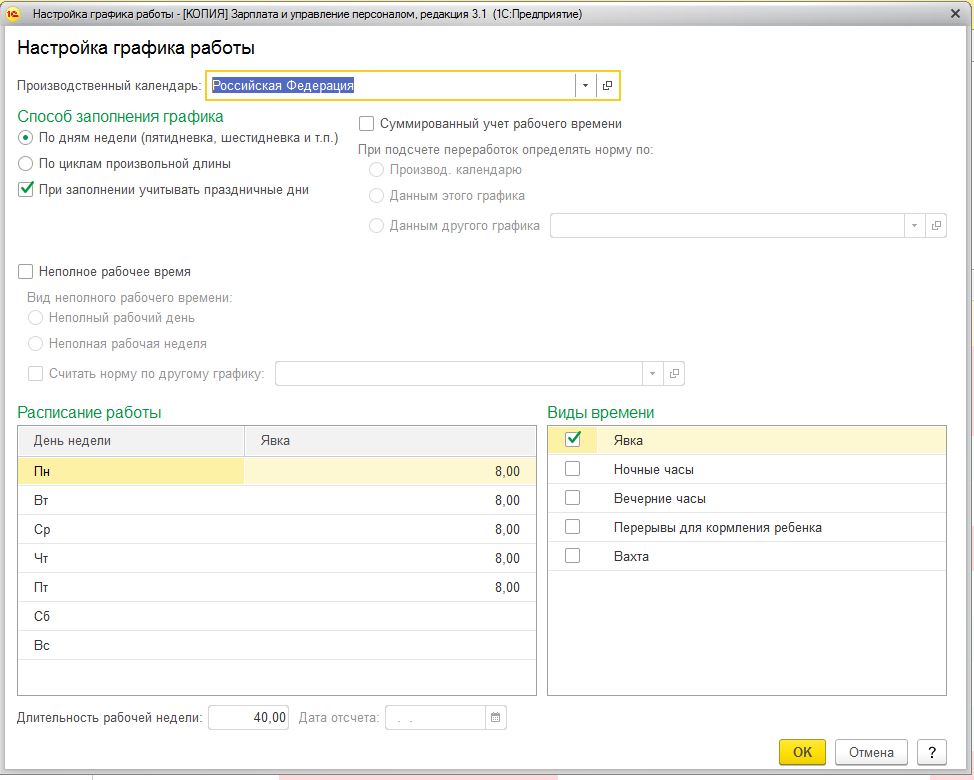The height and width of the screenshot is (780, 974).
Task: Select the Пн row in schedule table
Action: [x=277, y=471]
